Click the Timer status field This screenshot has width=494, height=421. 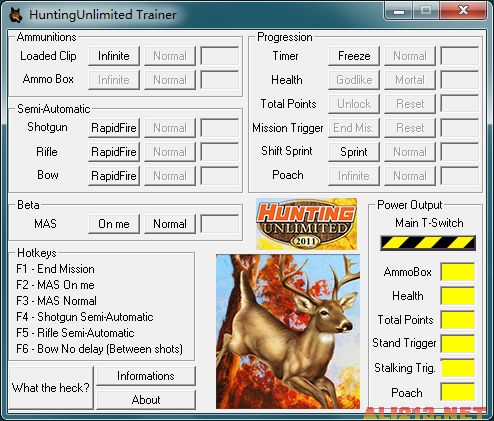tap(459, 56)
